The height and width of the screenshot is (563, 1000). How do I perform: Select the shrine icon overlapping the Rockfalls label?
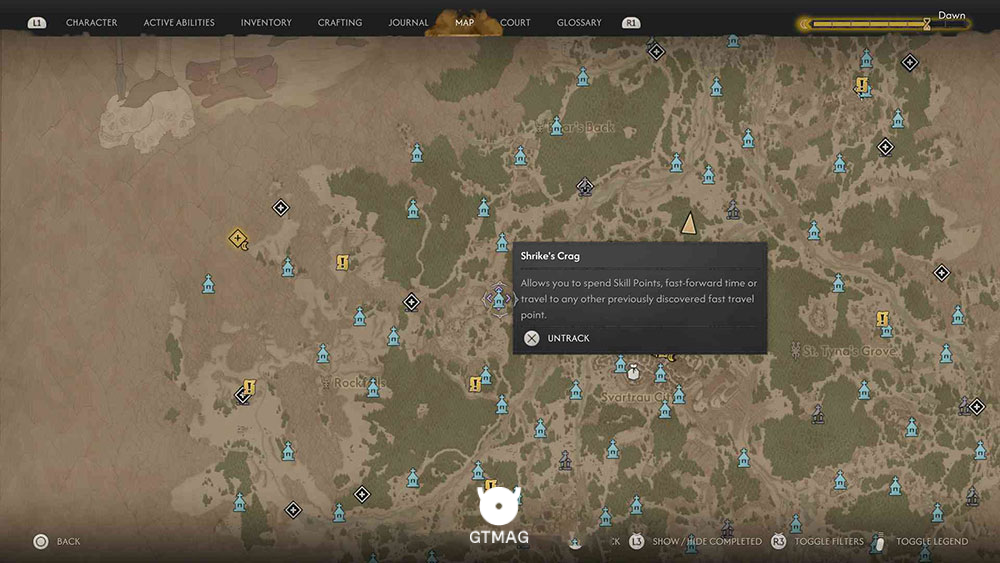373,388
